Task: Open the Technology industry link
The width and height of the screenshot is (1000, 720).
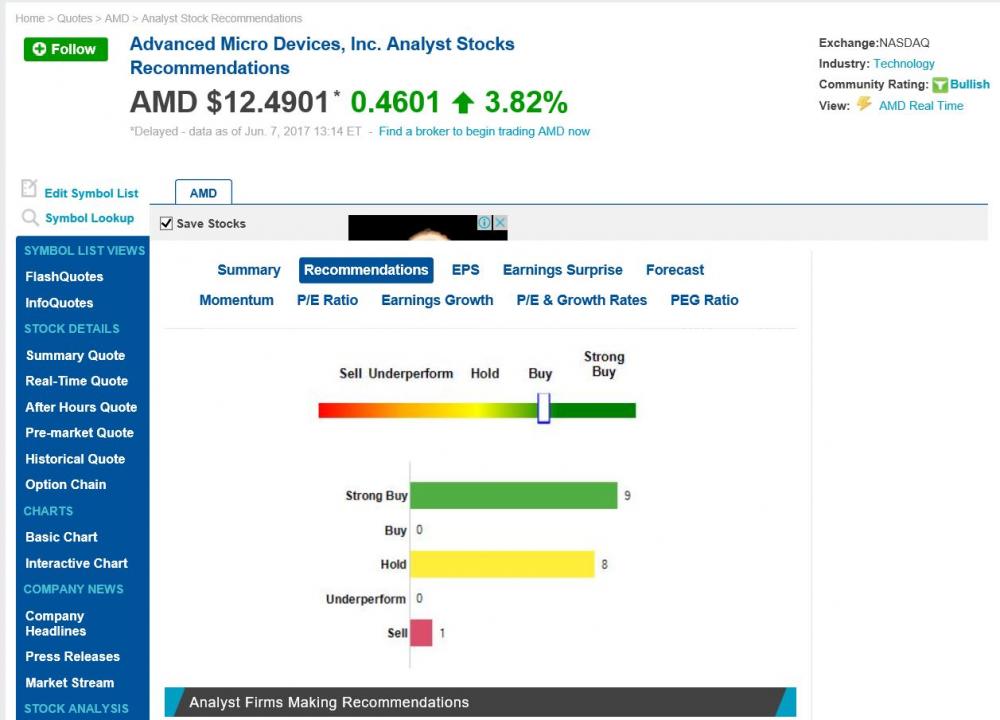Action: (904, 64)
